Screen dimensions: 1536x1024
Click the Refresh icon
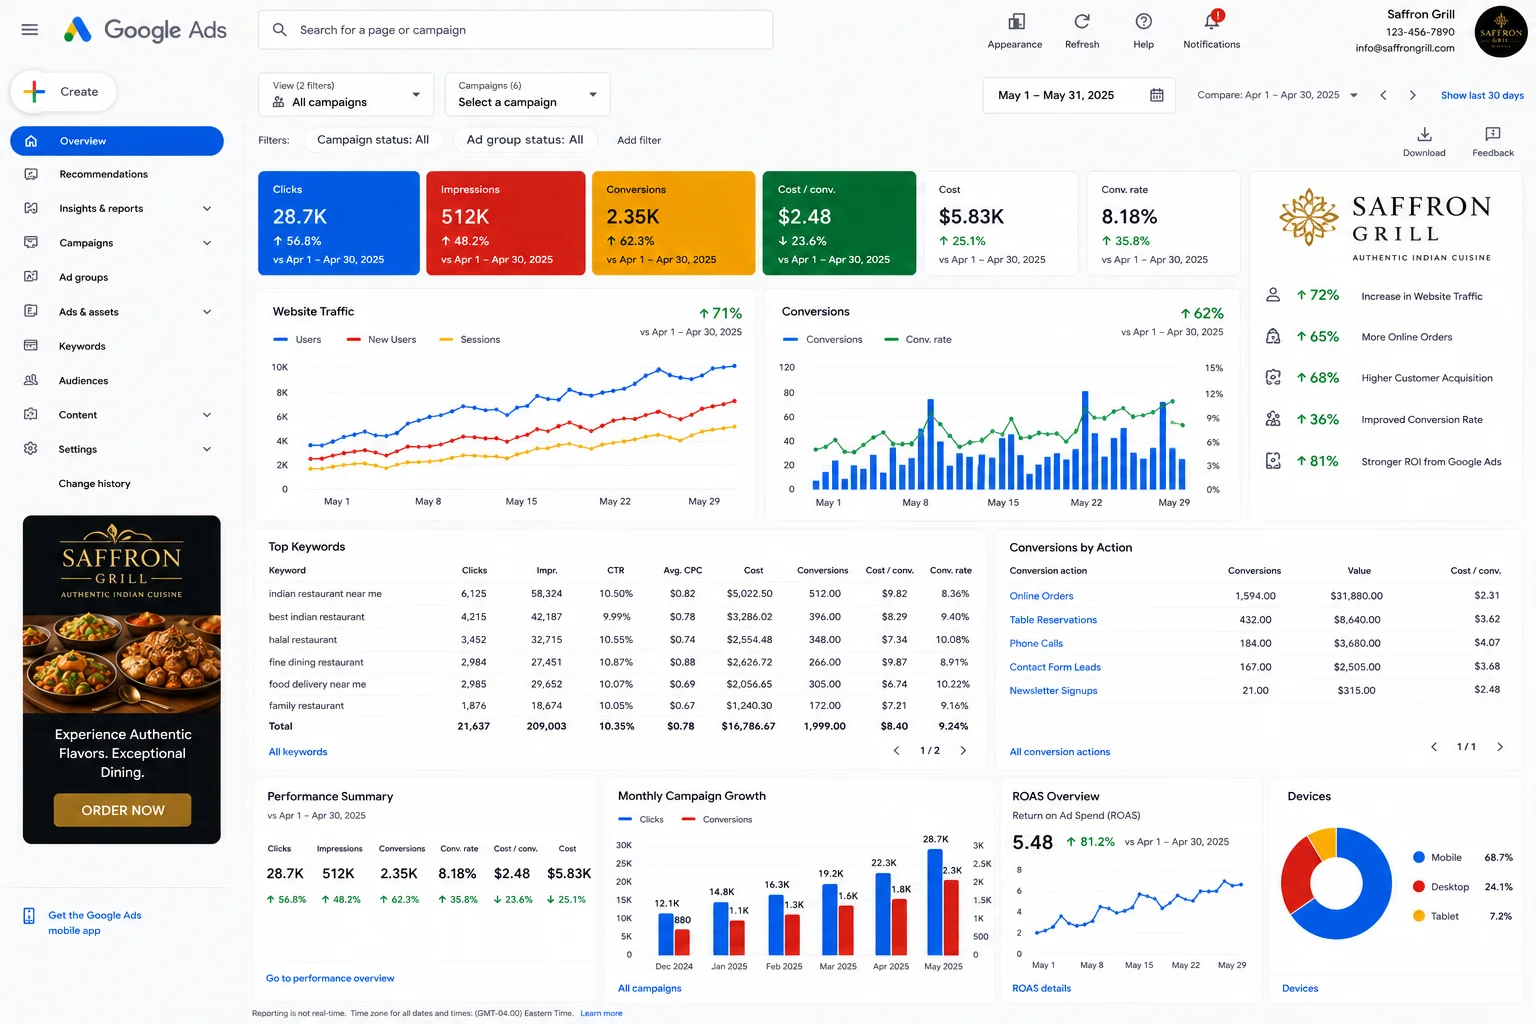(x=1082, y=22)
